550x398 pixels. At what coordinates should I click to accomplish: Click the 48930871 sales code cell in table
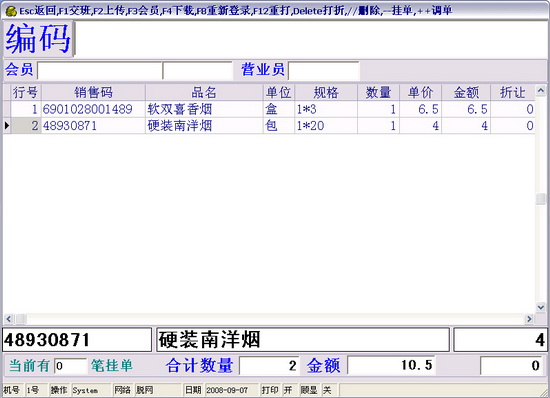pos(93,126)
